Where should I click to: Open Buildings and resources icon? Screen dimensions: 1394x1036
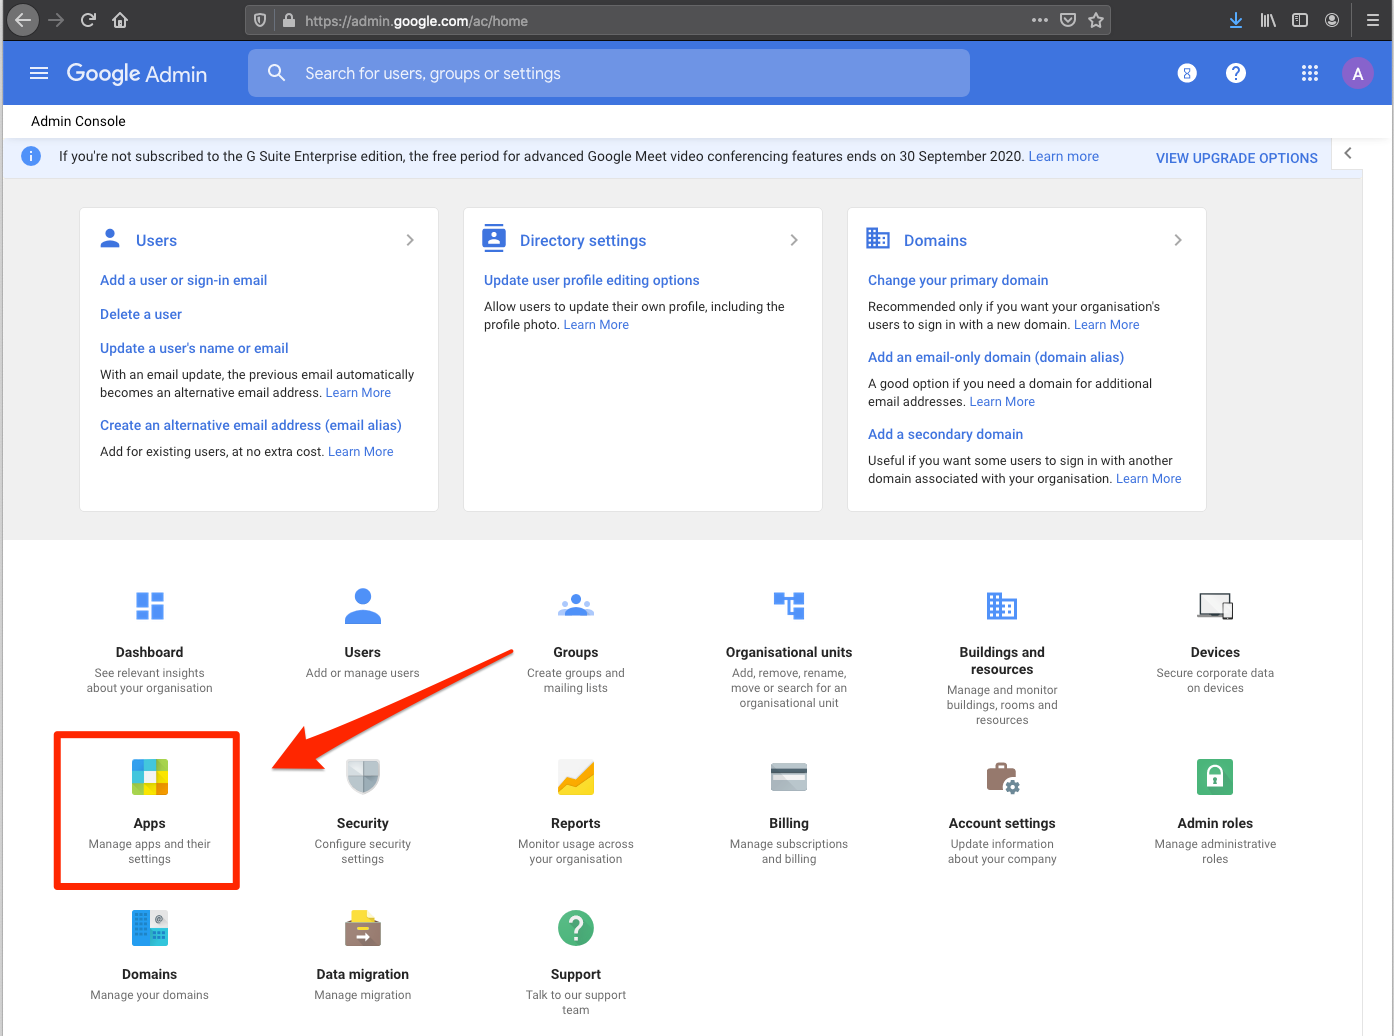[x=1002, y=606]
